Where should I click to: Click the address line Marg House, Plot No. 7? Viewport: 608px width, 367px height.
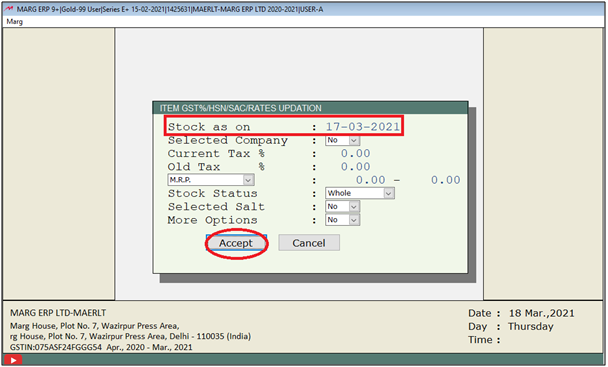click(x=95, y=326)
